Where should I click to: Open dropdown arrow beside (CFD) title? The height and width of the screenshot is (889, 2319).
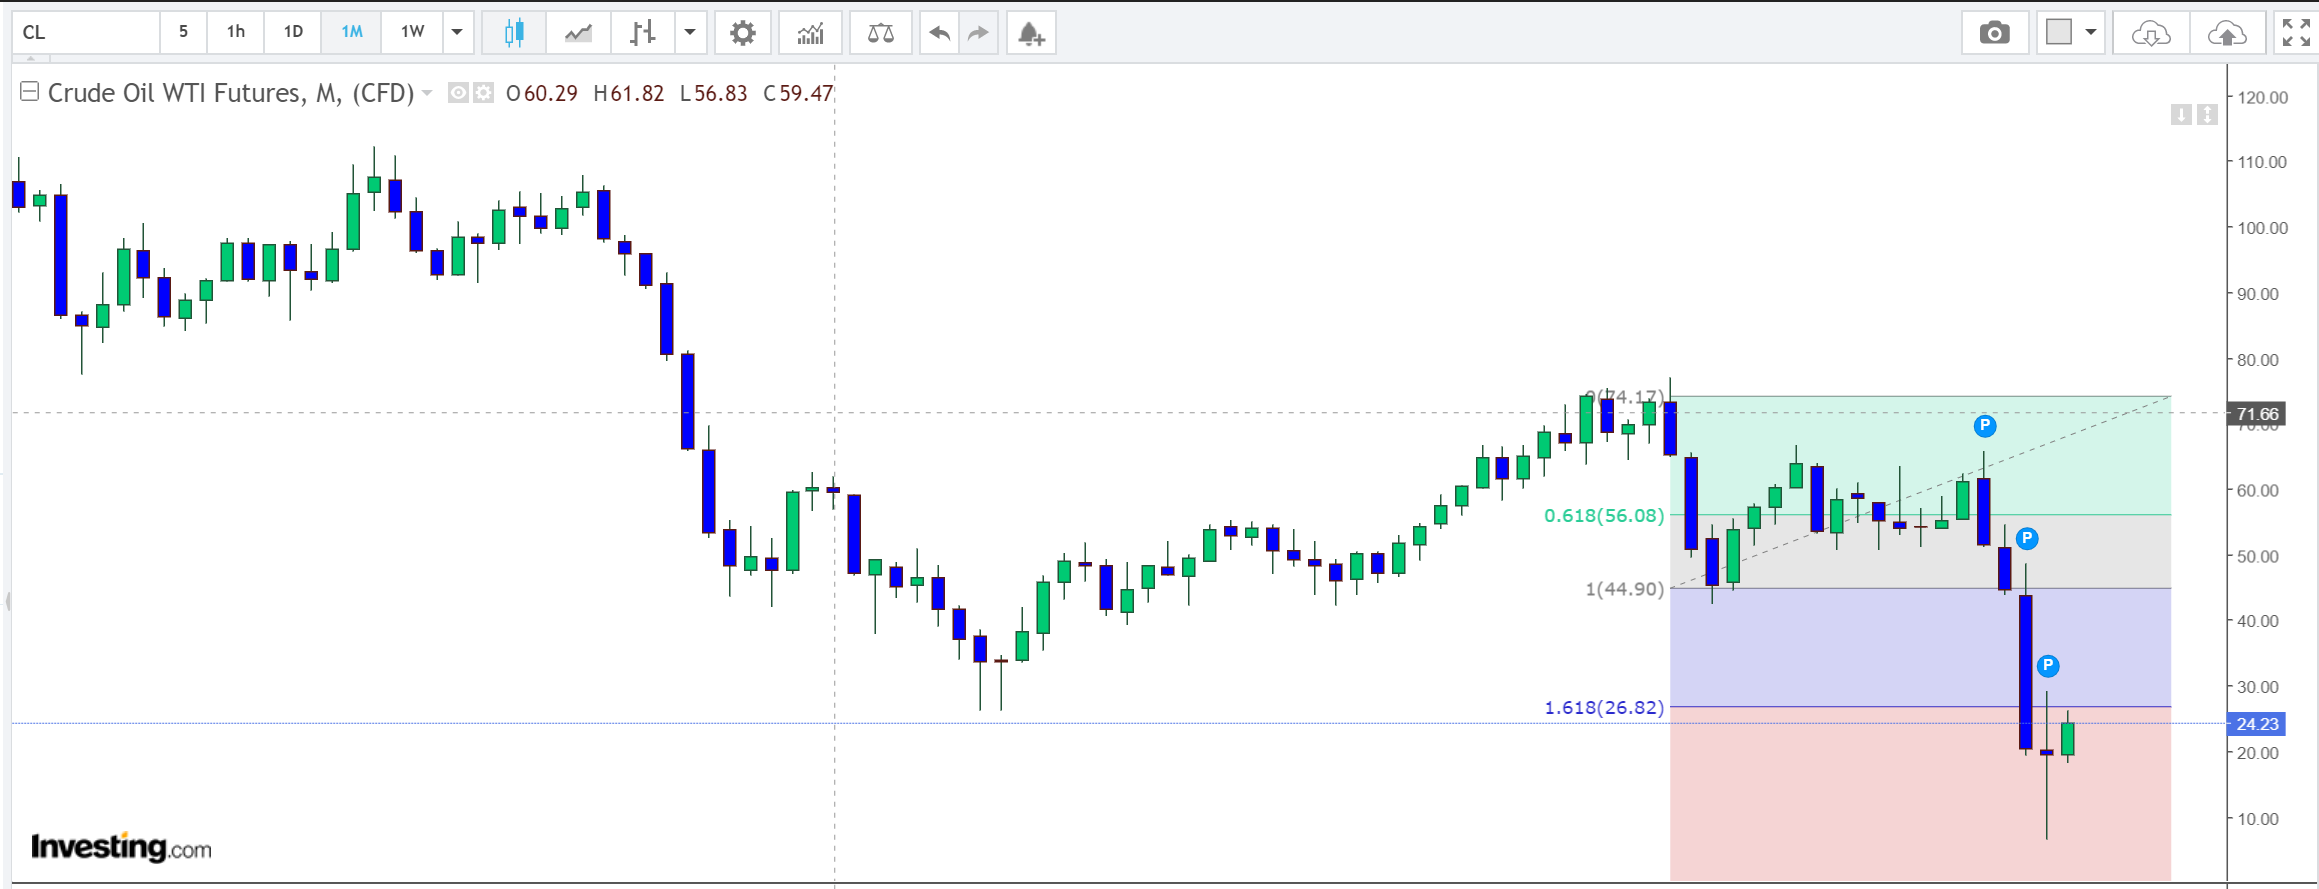coord(427,93)
